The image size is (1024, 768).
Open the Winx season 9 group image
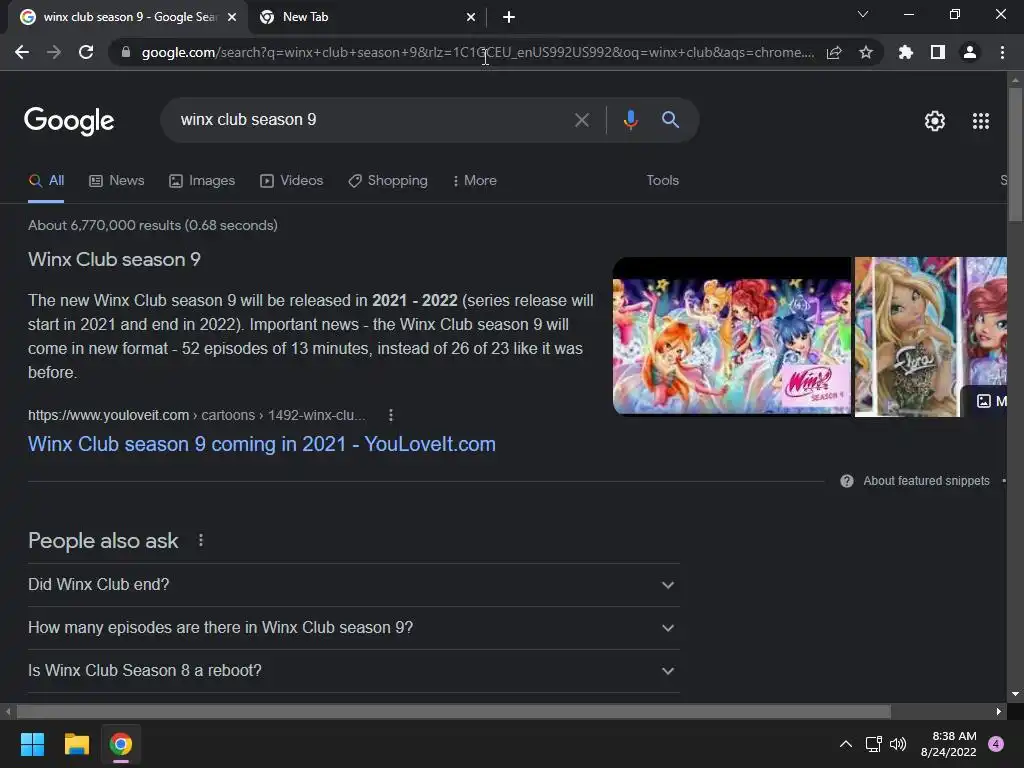732,336
